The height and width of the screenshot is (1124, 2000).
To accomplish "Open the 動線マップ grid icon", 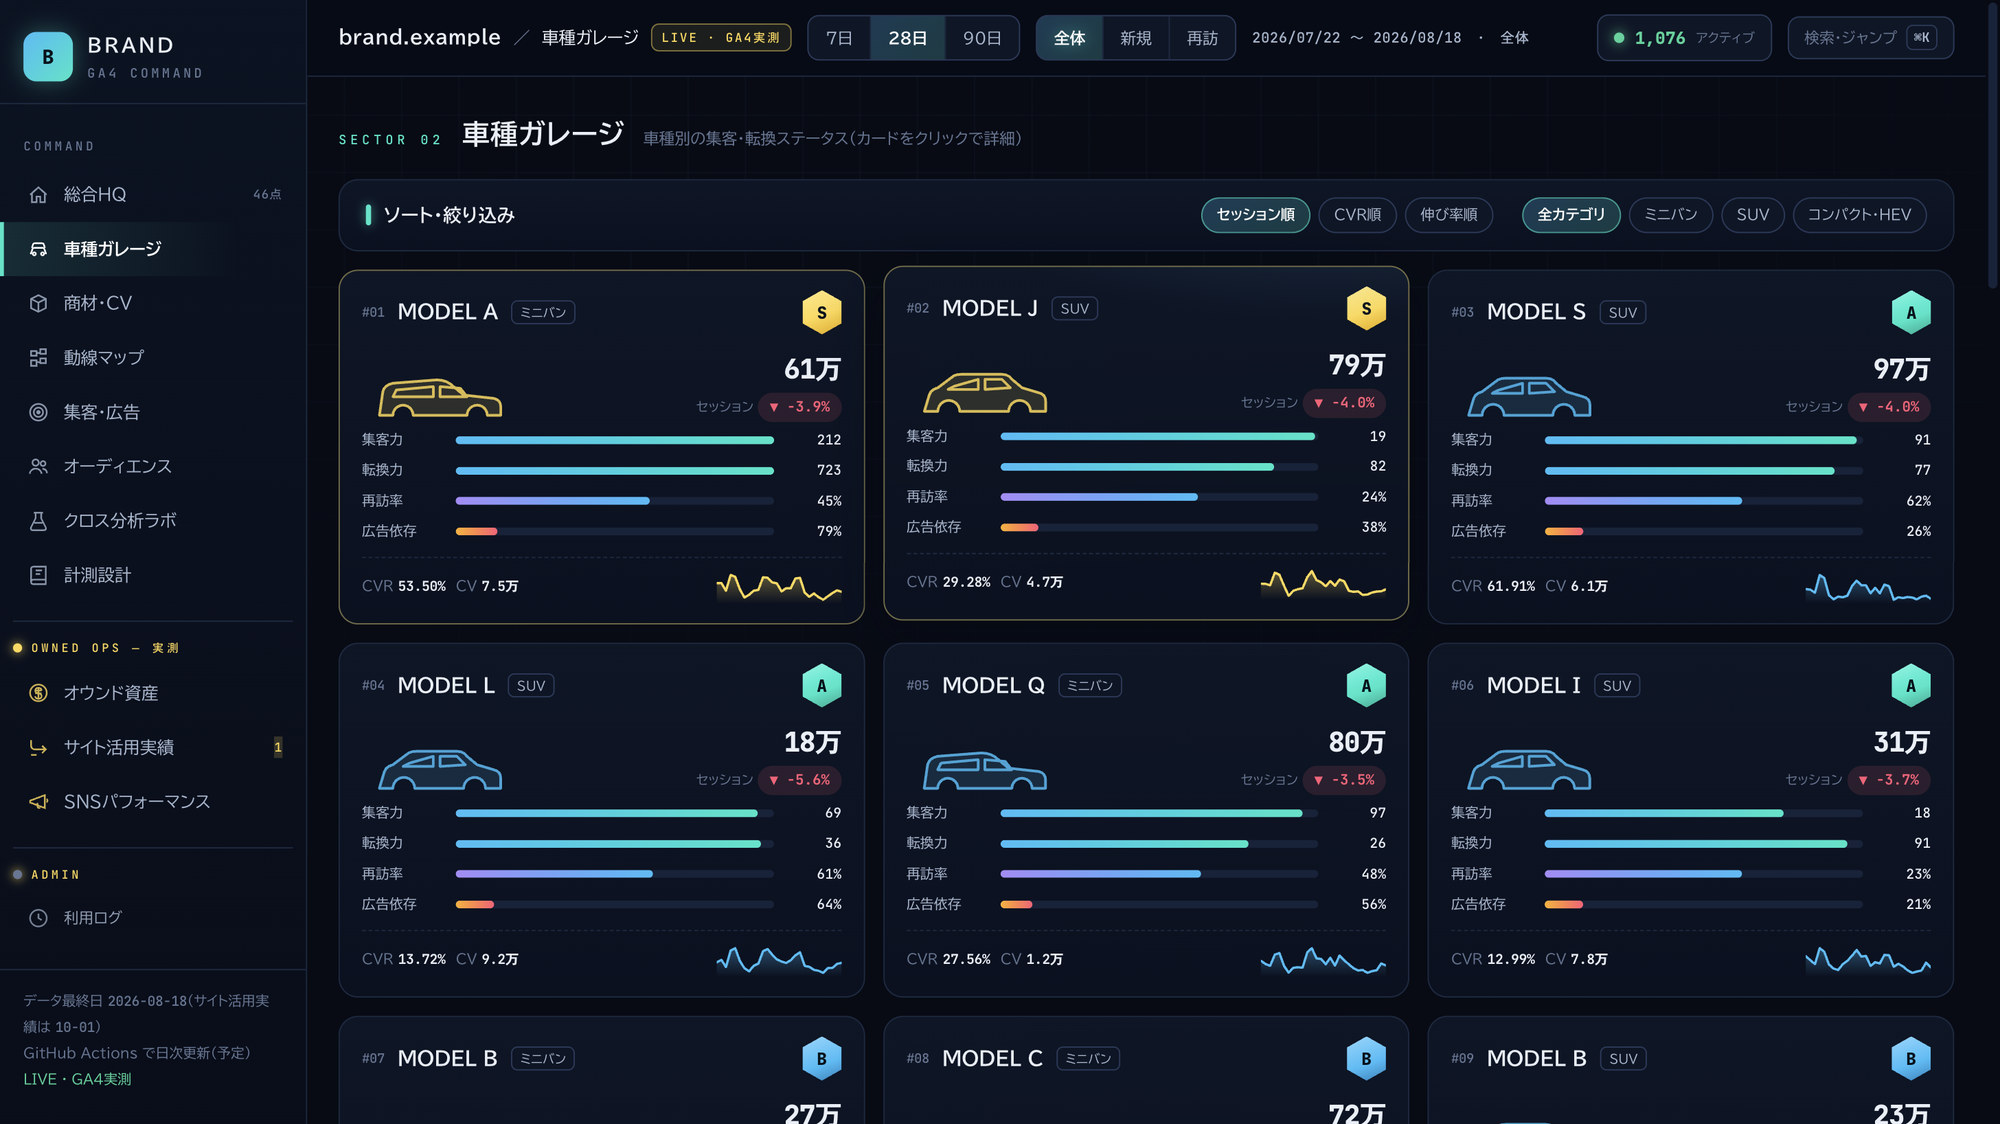I will 38,358.
